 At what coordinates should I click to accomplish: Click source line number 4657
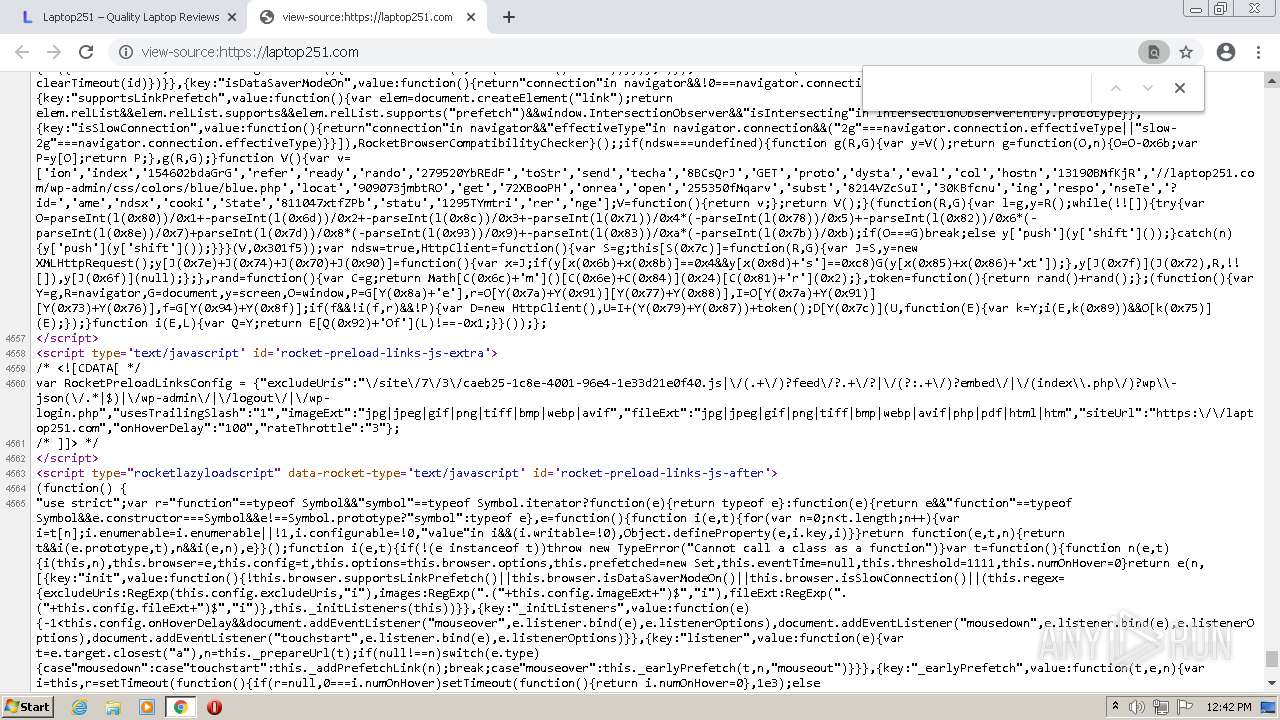(15, 338)
